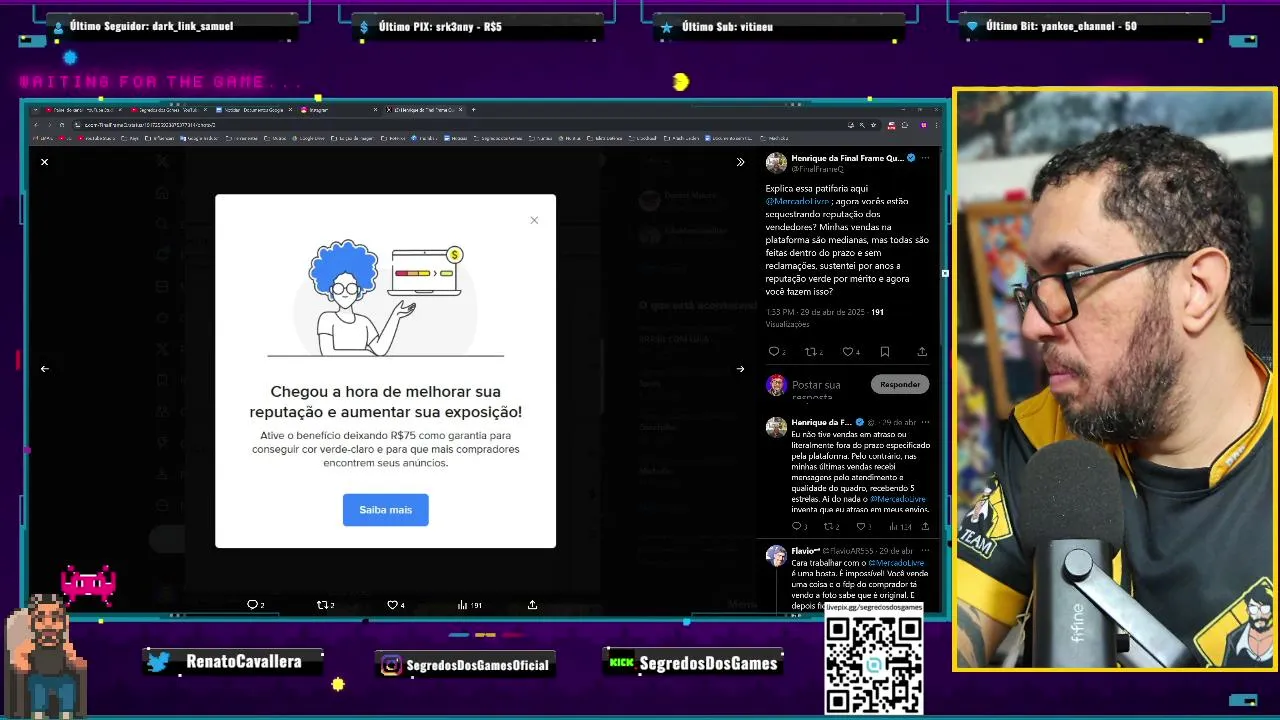Viewport: 1280px width, 720px height.
Task: Open Flavio's profile avatar
Action: (776, 556)
